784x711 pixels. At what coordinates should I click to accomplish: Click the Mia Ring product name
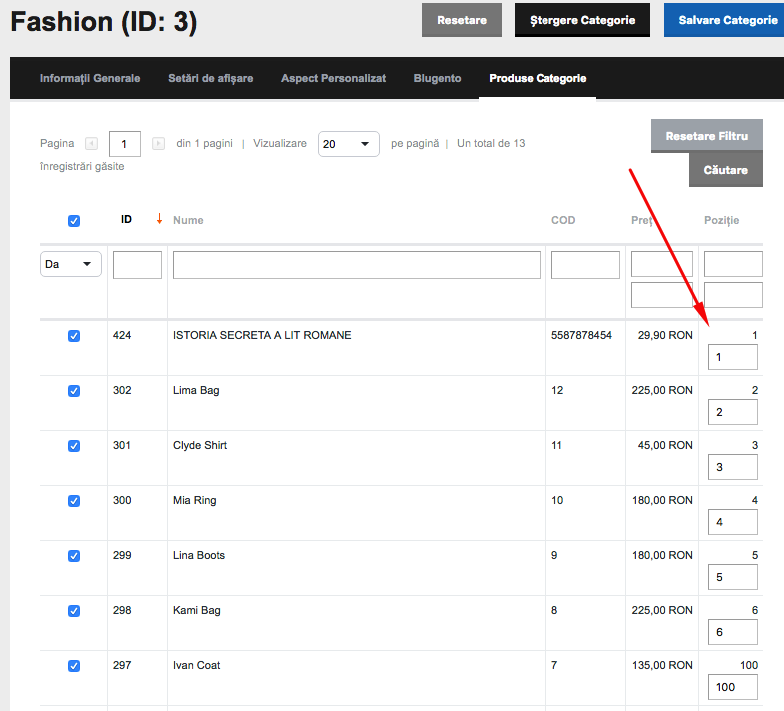pyautogui.click(x=194, y=500)
